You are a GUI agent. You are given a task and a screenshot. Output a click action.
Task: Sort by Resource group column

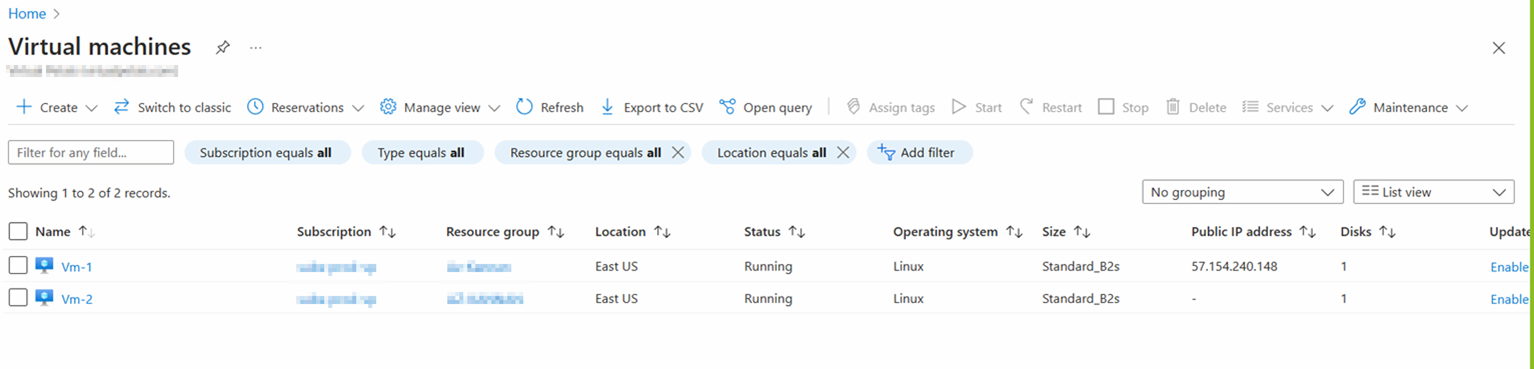pos(506,232)
